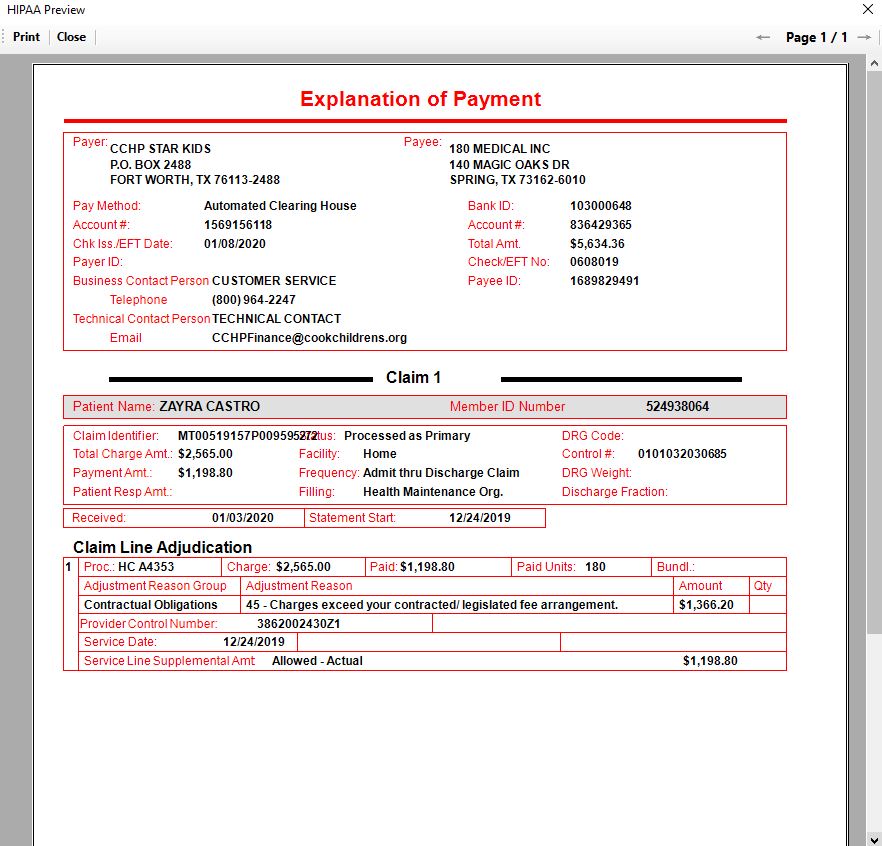Viewport: 882px width, 846px height.
Task: Click procedure code HC A4353
Action: click(146, 567)
